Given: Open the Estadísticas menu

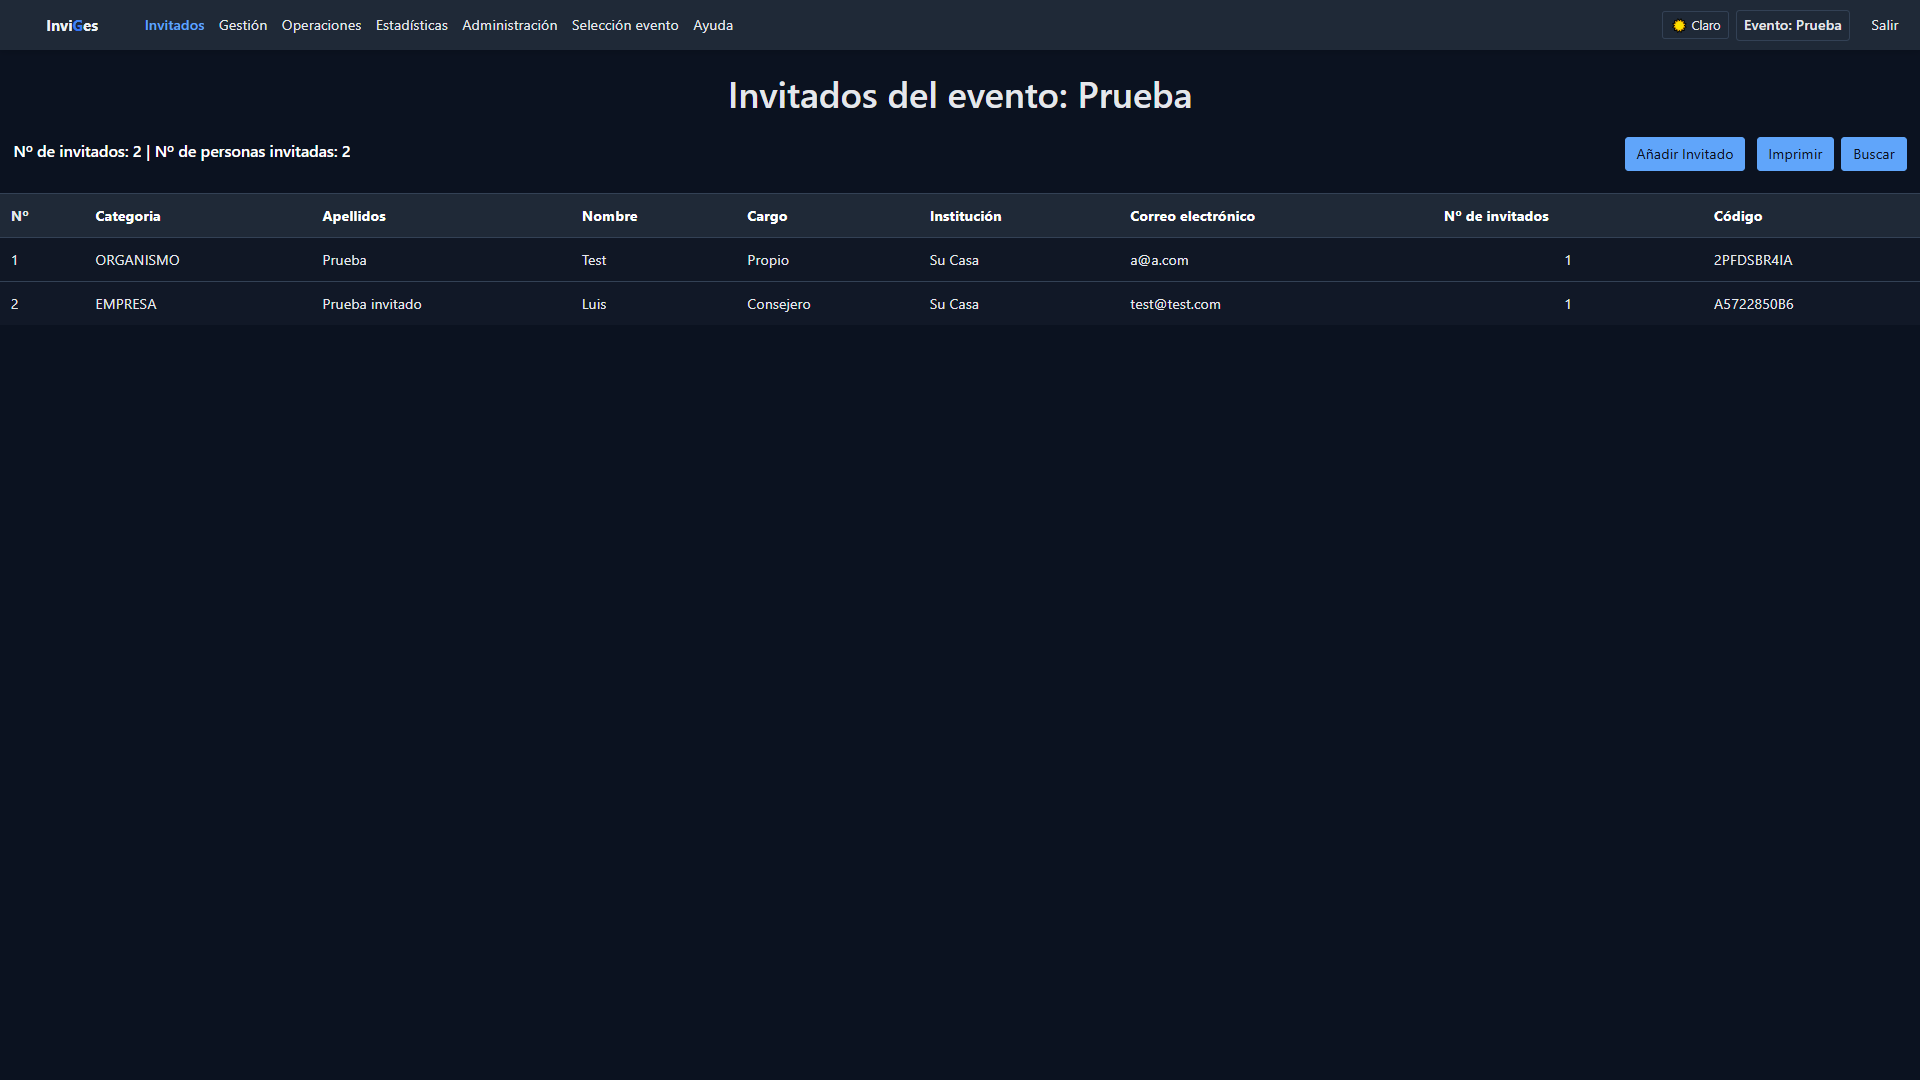Looking at the screenshot, I should (x=411, y=25).
